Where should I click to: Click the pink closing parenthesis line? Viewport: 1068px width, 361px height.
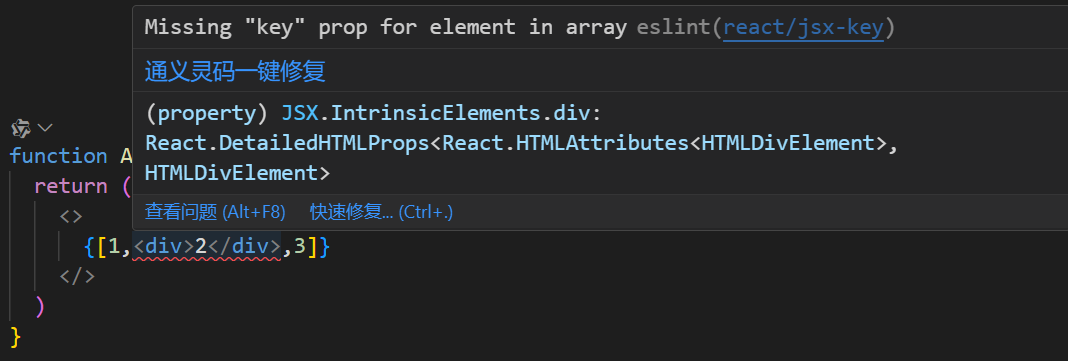pyautogui.click(x=40, y=307)
